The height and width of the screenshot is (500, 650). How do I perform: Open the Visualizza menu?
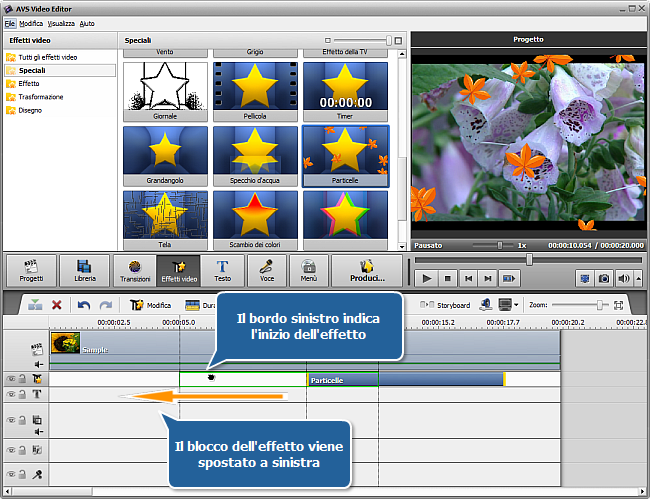point(62,22)
